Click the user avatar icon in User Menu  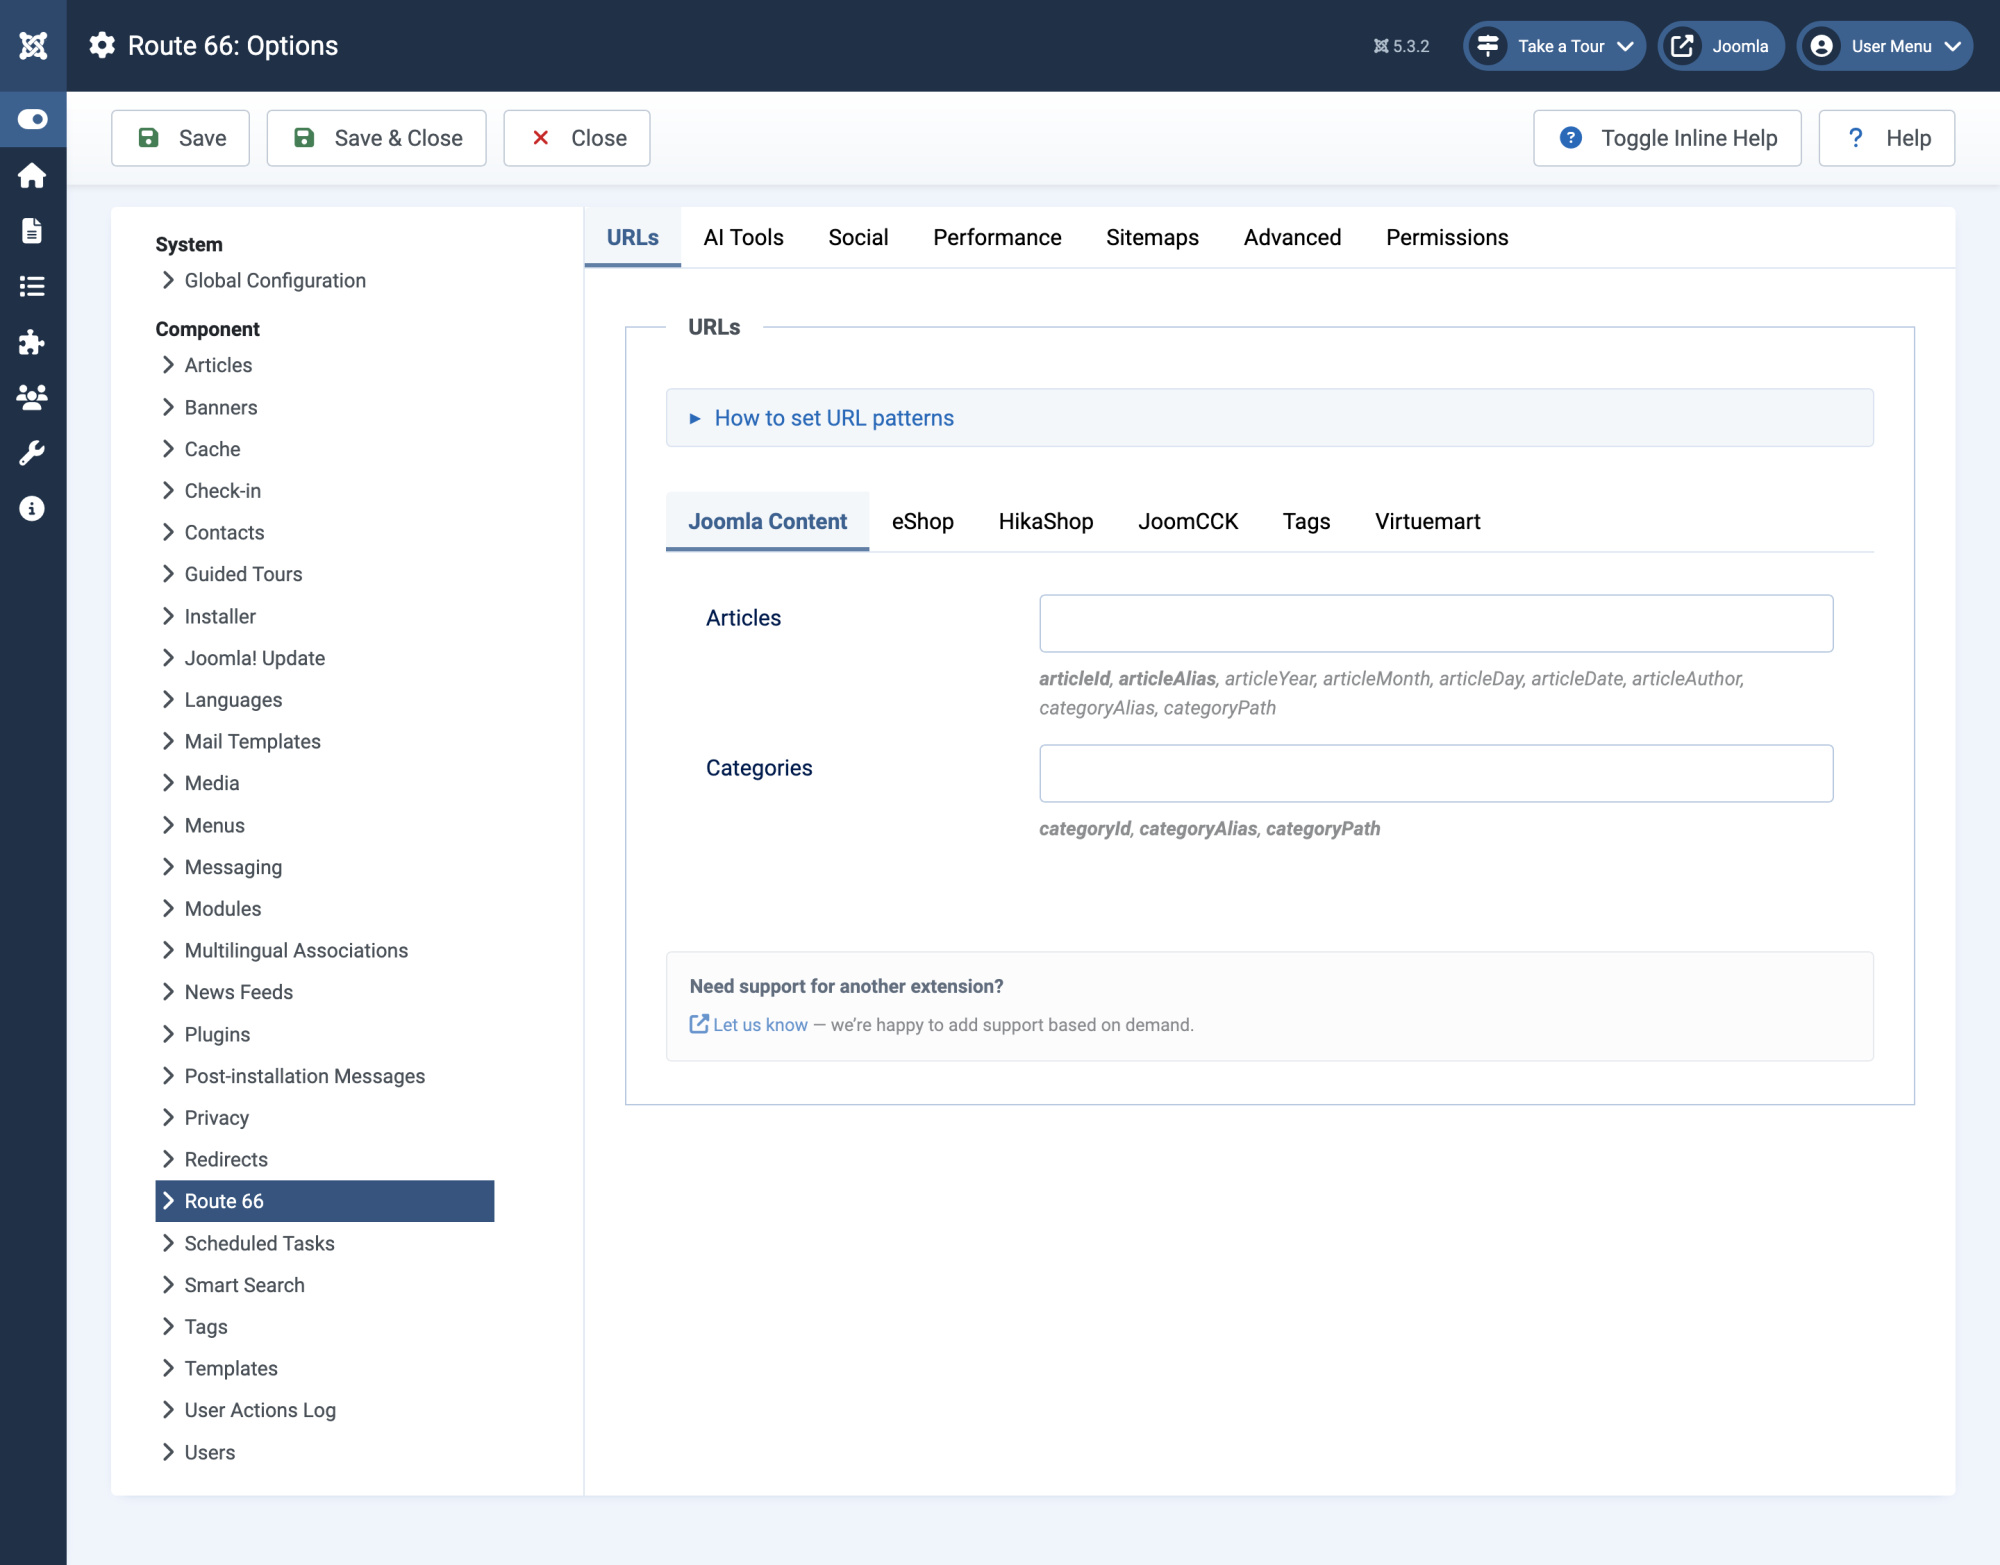tap(1821, 46)
